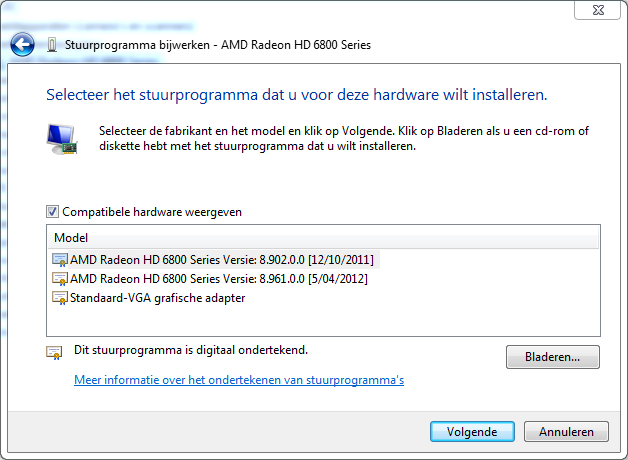Click the device icon beside the Stuurprogramma bijwerken title

(52, 45)
